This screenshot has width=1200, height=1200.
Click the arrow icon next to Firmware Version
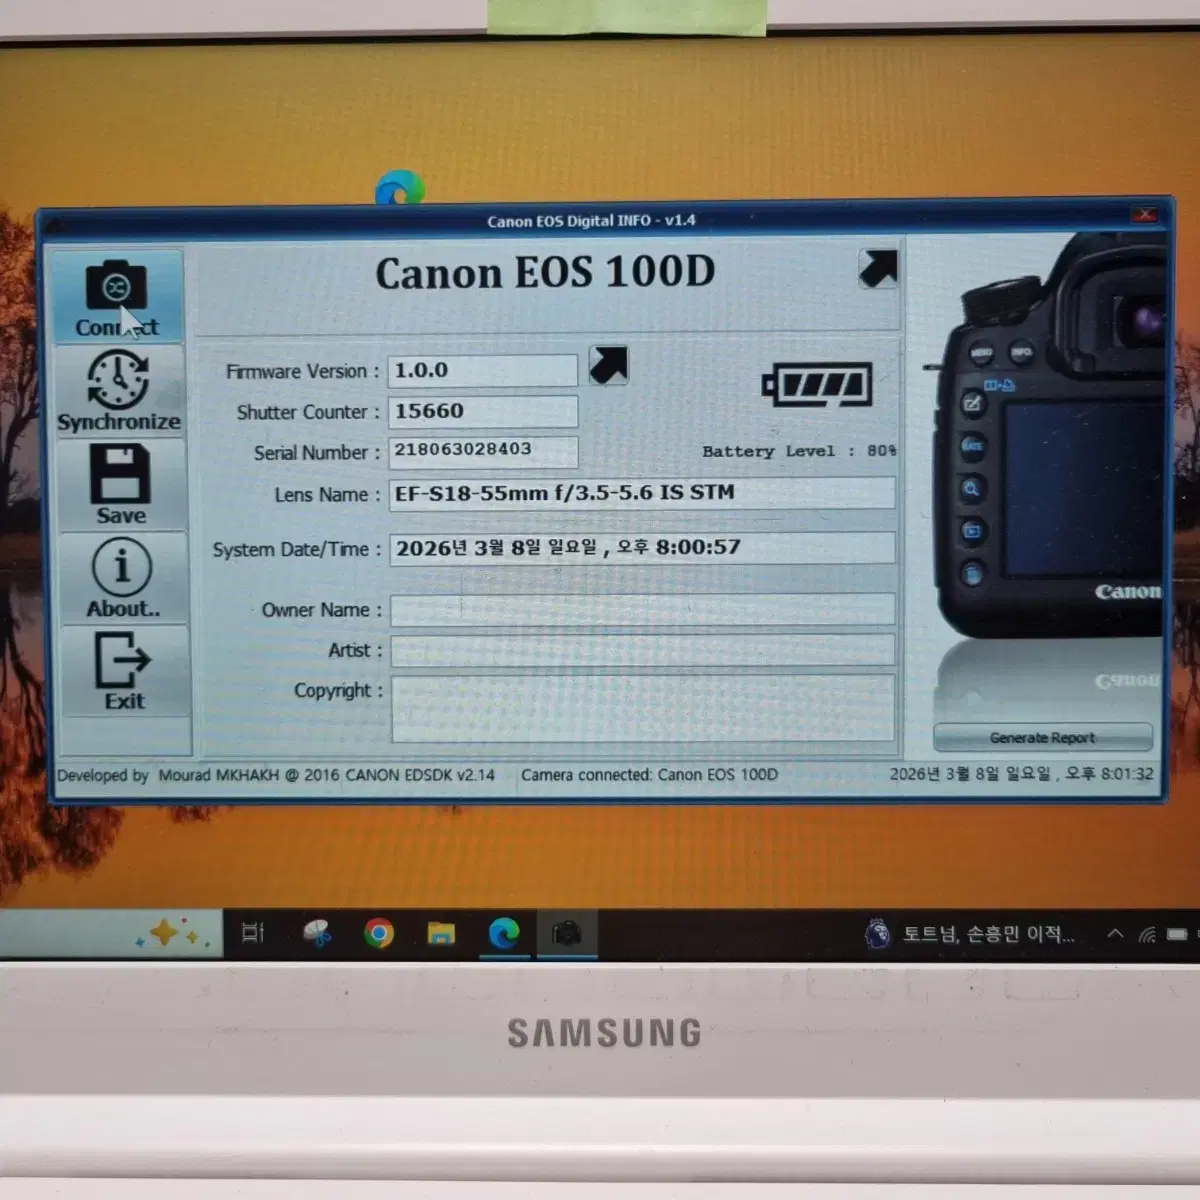(x=609, y=365)
